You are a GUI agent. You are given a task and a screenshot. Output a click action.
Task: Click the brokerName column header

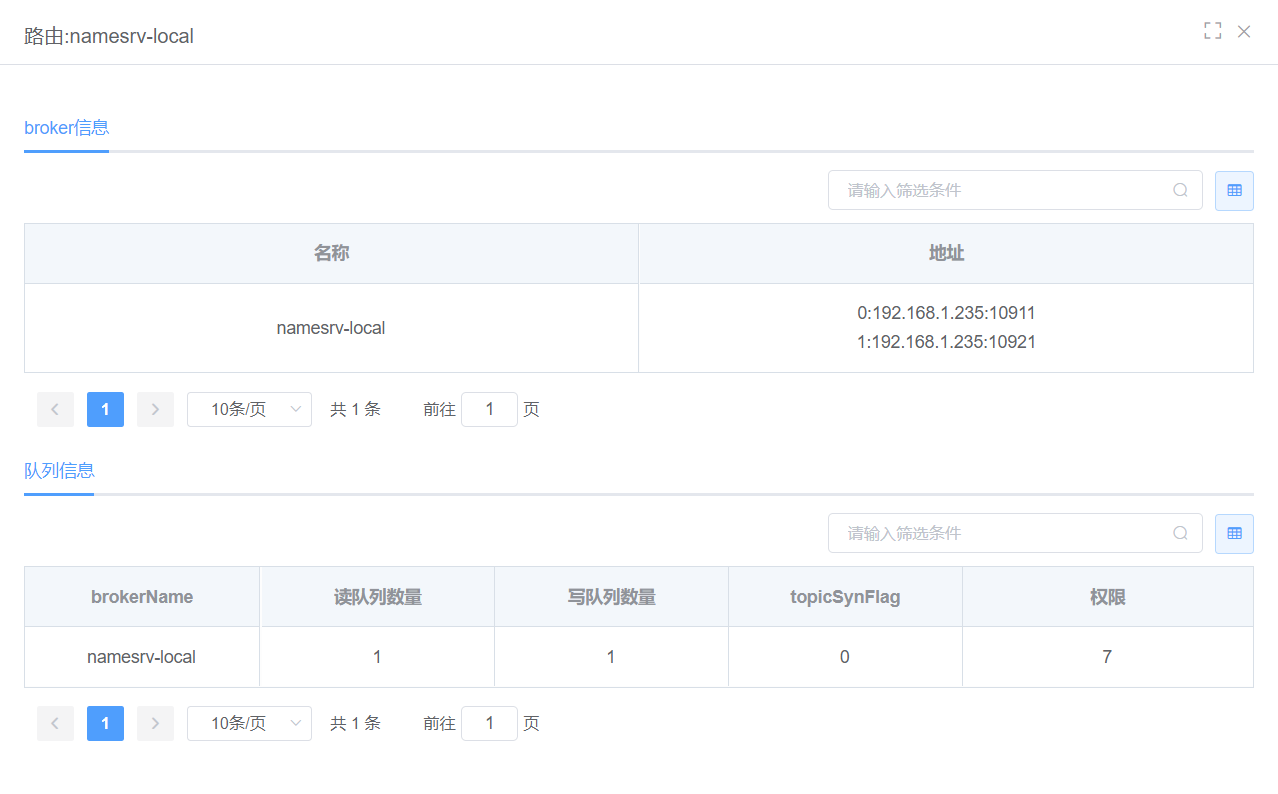142,597
